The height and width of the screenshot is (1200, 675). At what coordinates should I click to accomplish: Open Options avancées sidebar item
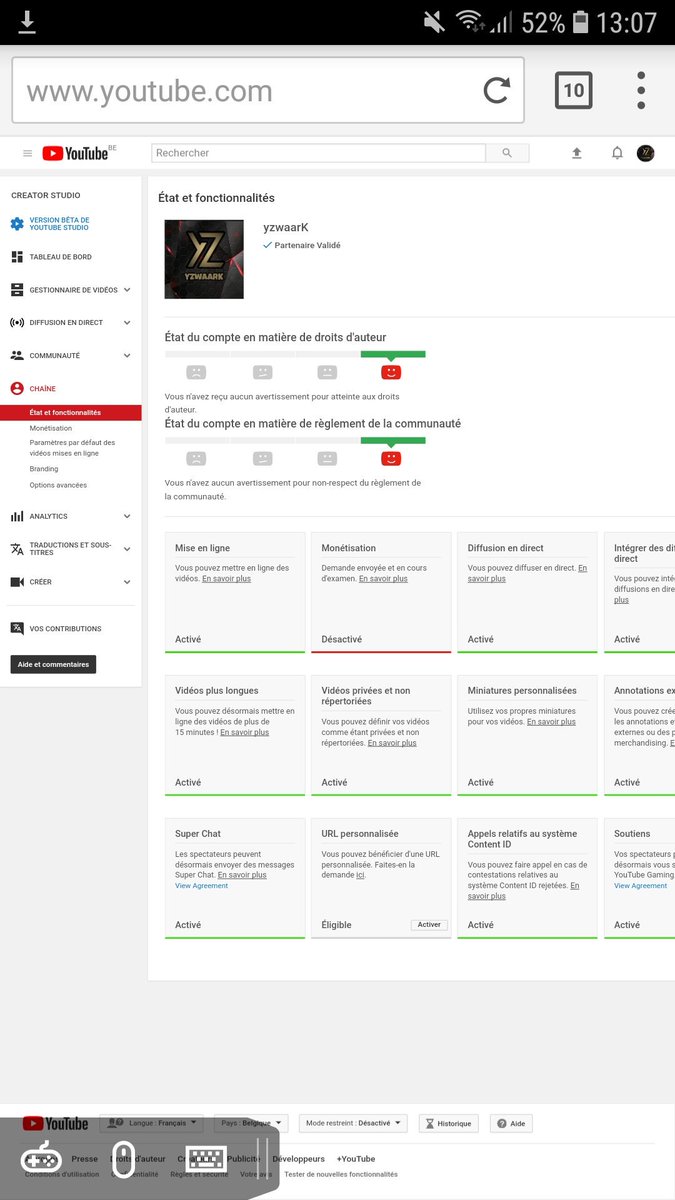click(58, 485)
